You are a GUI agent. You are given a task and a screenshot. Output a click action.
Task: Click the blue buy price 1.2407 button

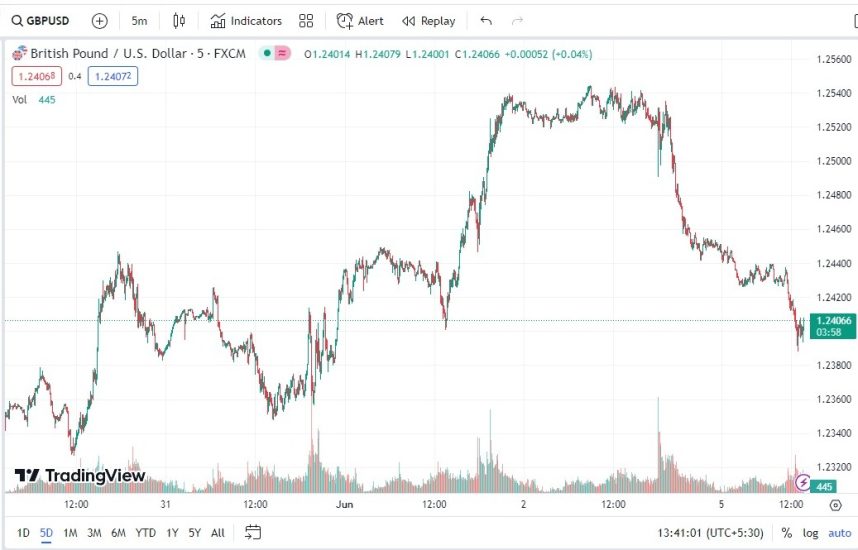click(112, 76)
